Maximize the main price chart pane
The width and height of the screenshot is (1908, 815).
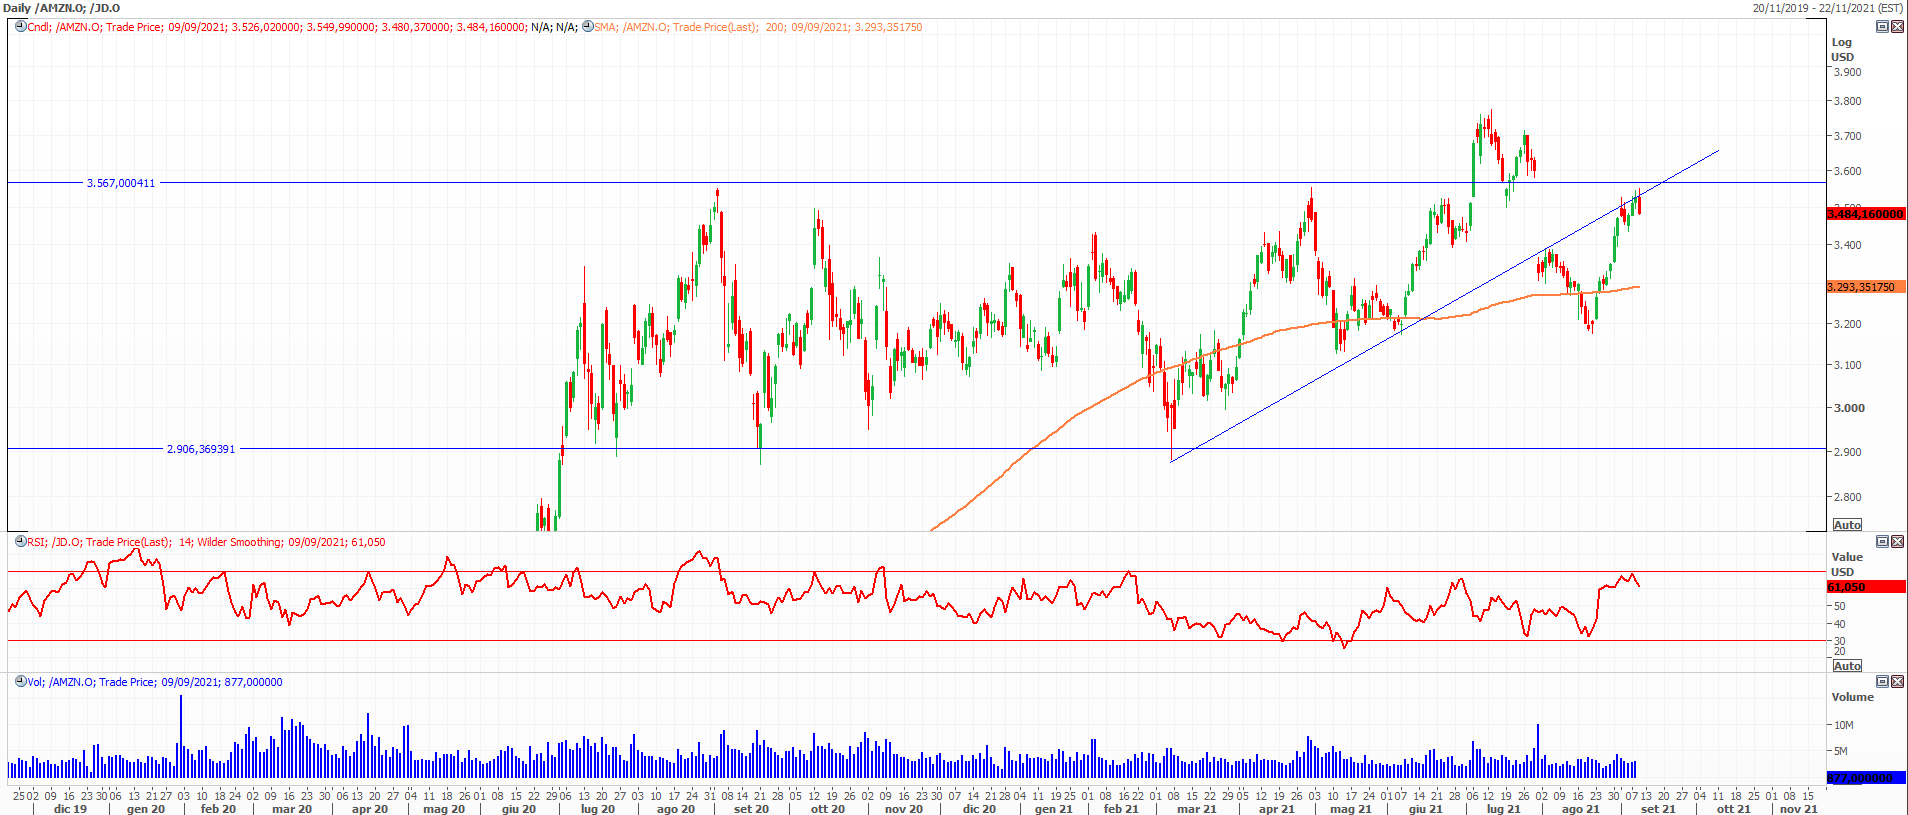1881,27
